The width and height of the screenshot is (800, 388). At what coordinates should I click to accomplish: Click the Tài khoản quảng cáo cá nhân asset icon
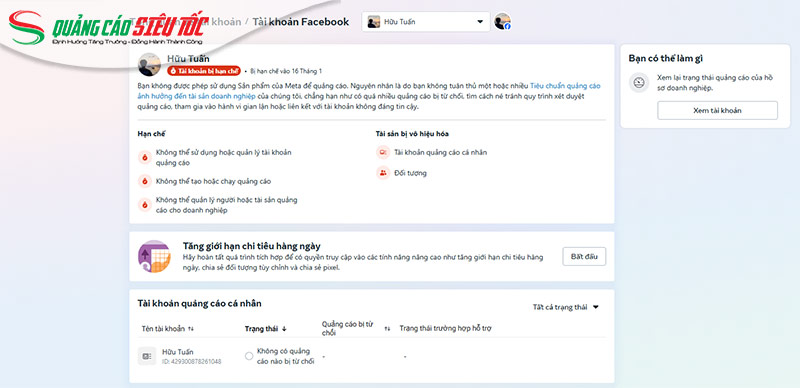383,152
